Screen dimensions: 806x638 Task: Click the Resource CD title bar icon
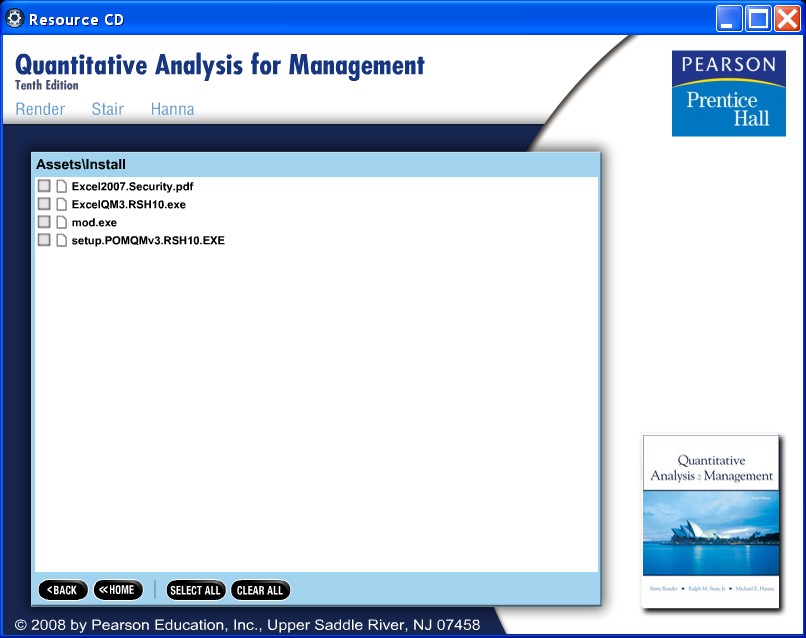(14, 19)
